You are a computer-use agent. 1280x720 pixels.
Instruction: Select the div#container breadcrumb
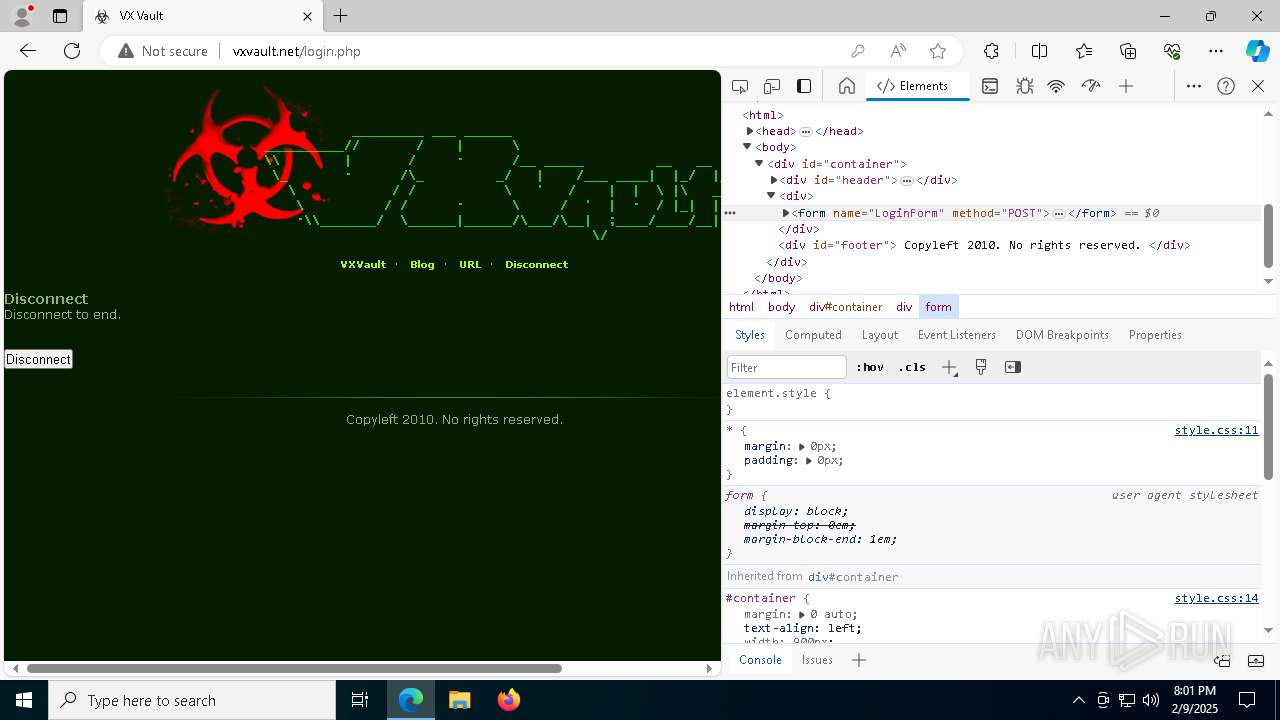[846, 307]
